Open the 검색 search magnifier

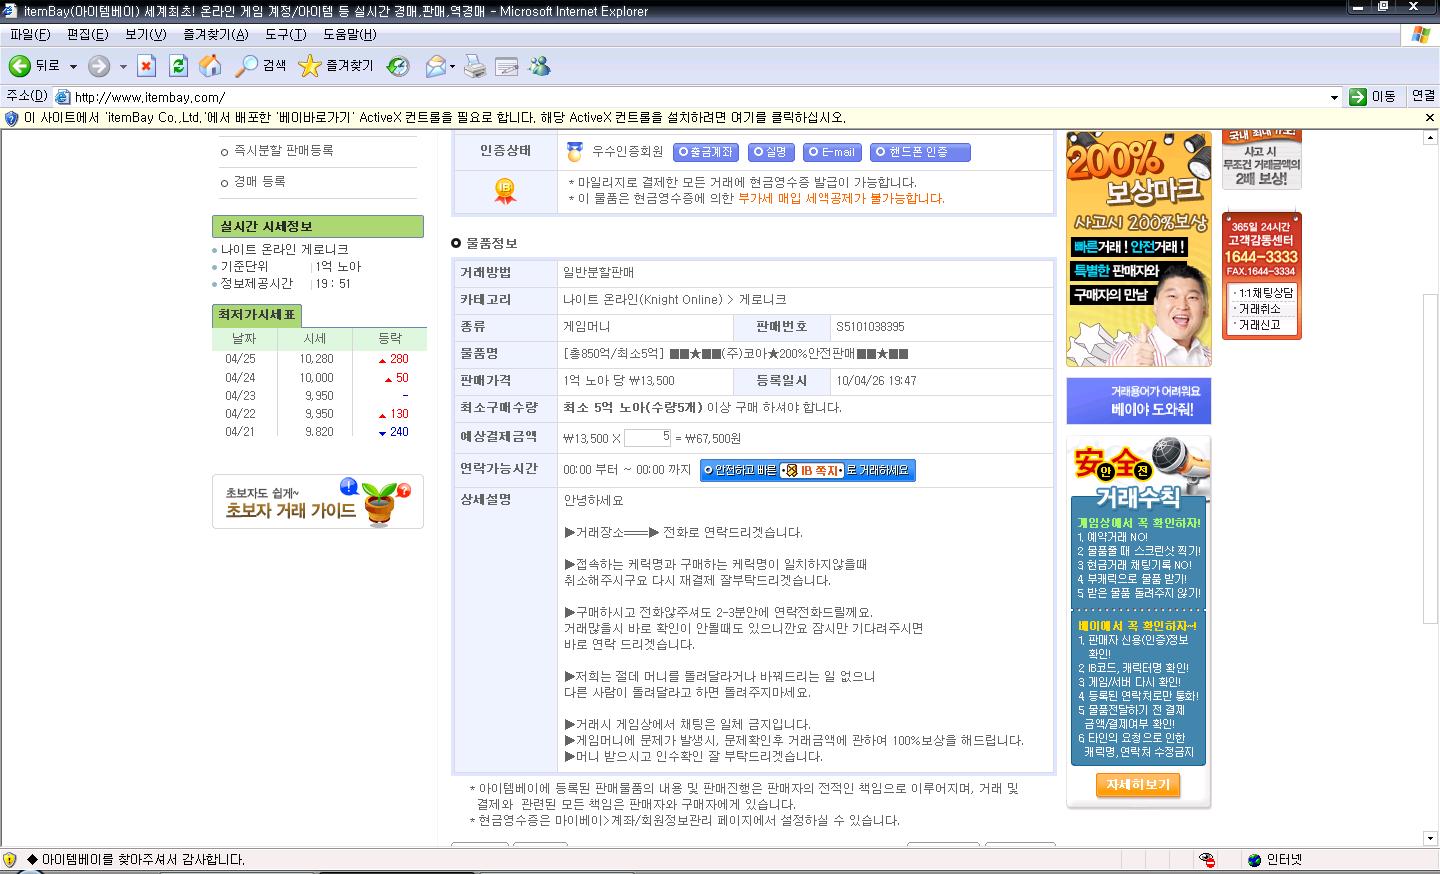261,66
